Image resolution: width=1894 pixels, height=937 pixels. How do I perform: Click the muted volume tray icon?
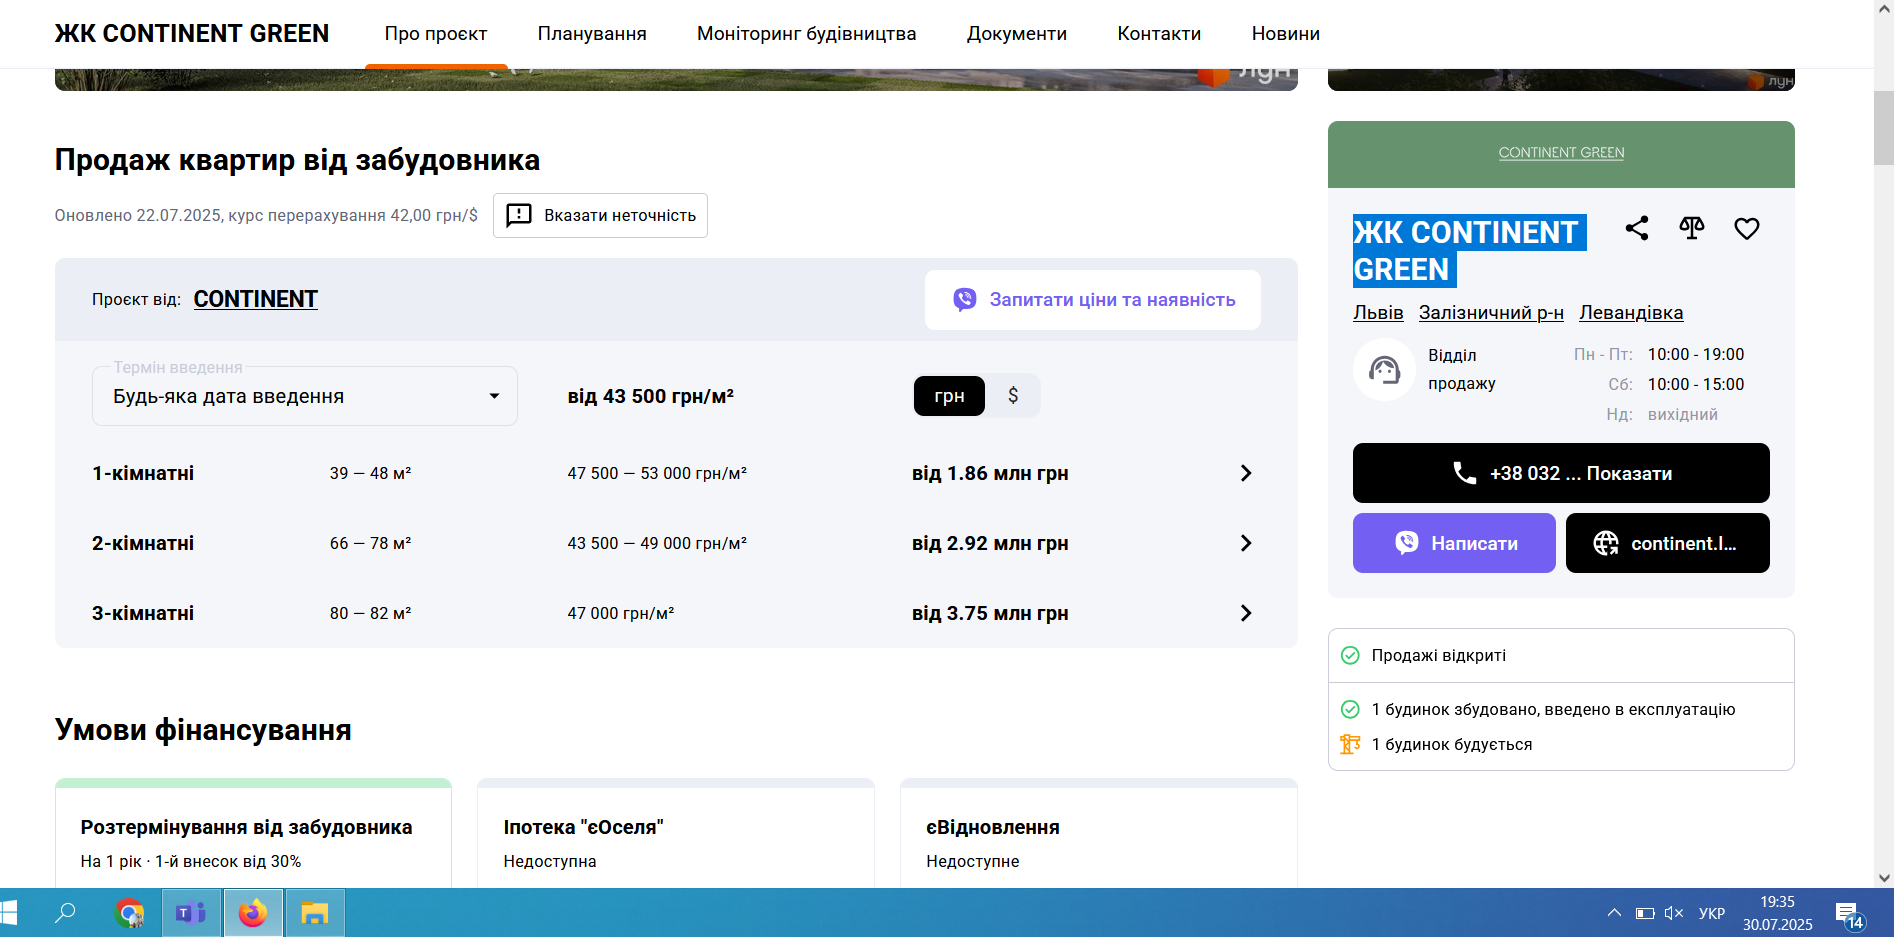click(1674, 913)
